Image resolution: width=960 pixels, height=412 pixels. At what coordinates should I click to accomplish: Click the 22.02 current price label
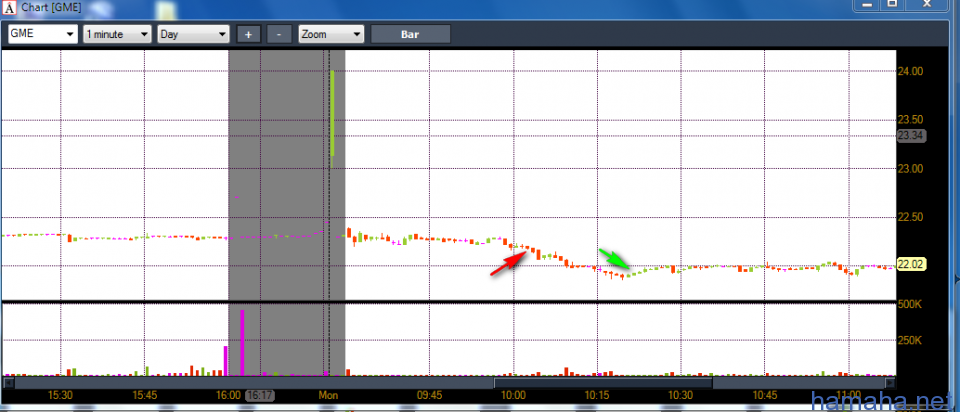click(911, 264)
